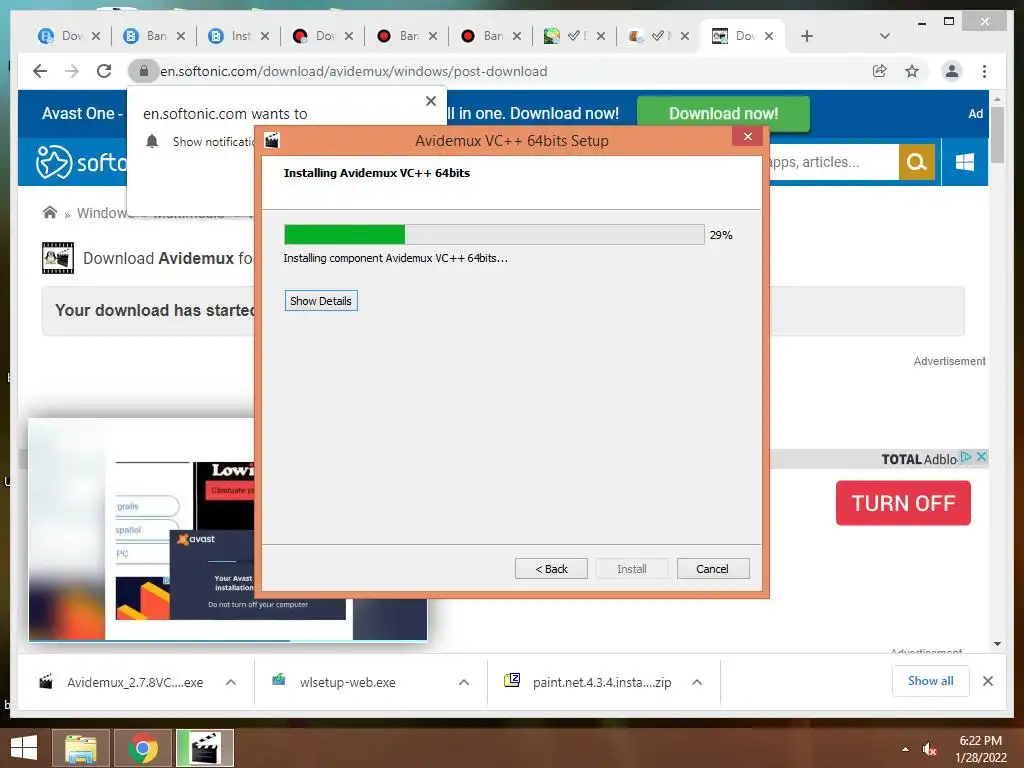
Task: Open File Explorer from taskbar
Action: pyautogui.click(x=80, y=748)
